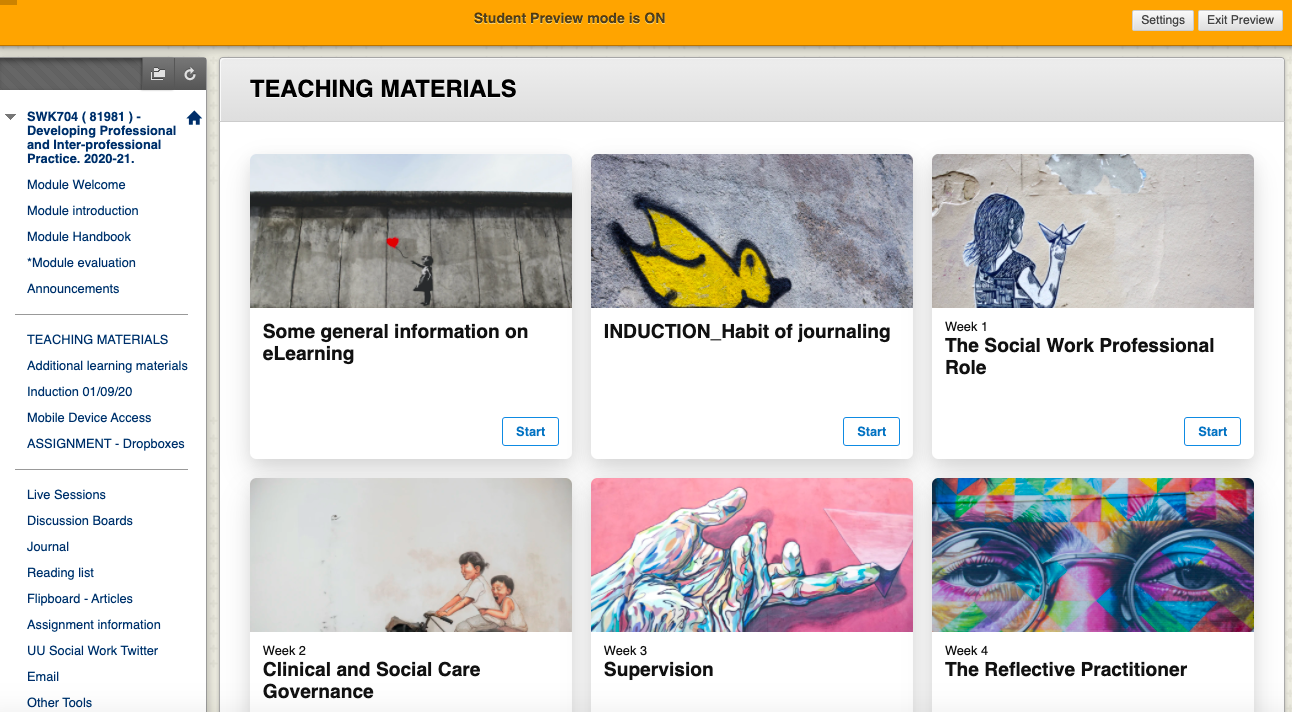Go to *Module evaluation
The image size is (1292, 712).
click(81, 263)
